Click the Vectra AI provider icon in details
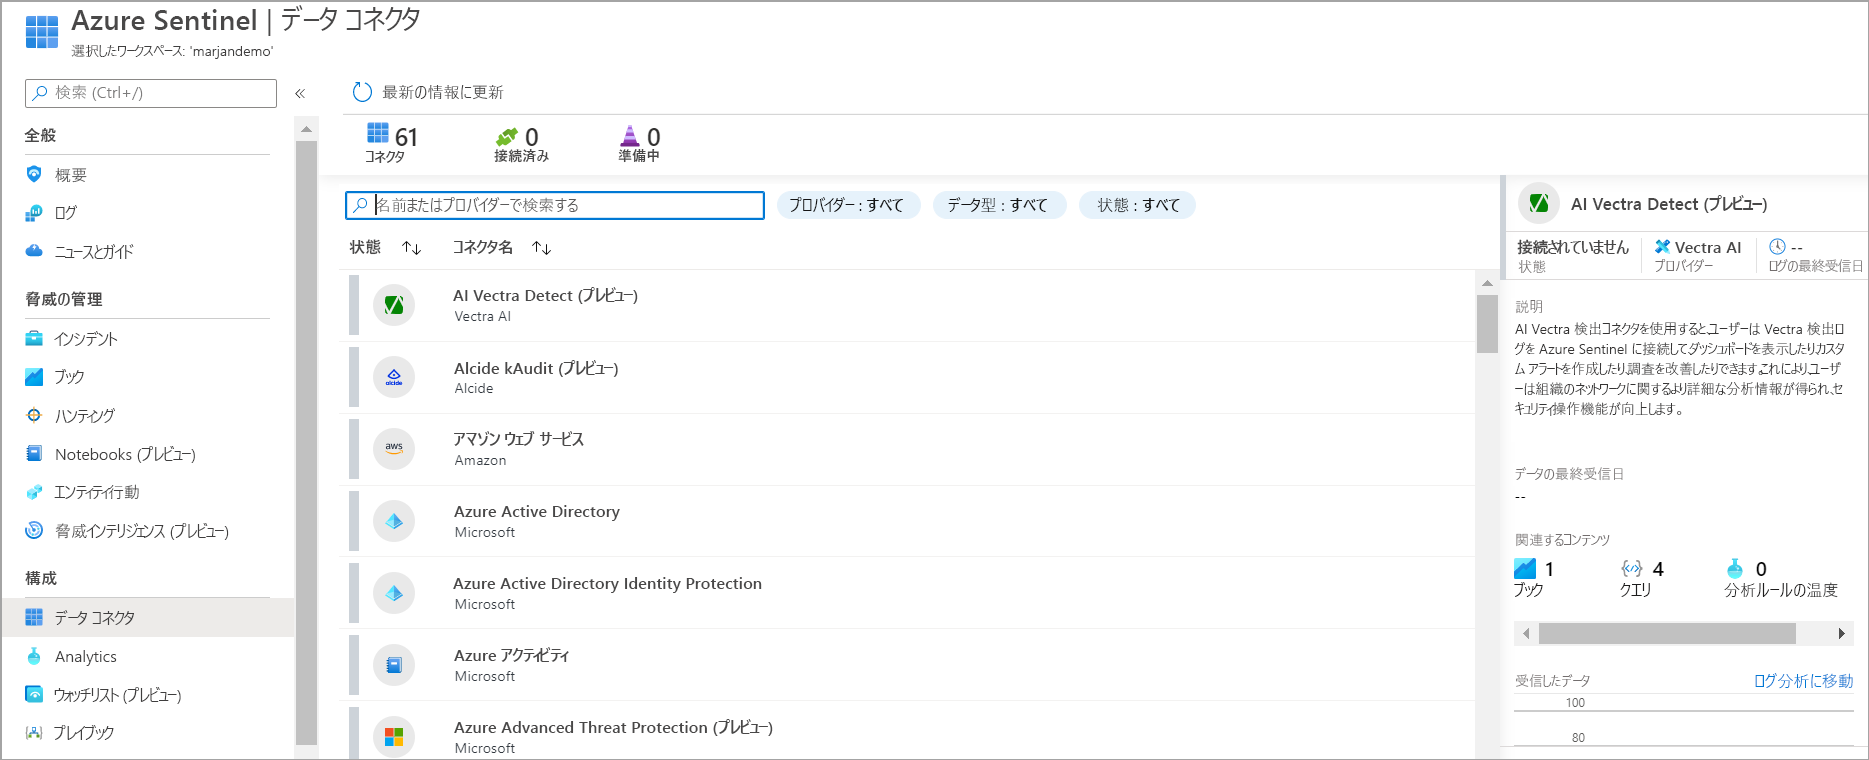Image resolution: width=1869 pixels, height=760 pixels. pyautogui.click(x=1662, y=247)
